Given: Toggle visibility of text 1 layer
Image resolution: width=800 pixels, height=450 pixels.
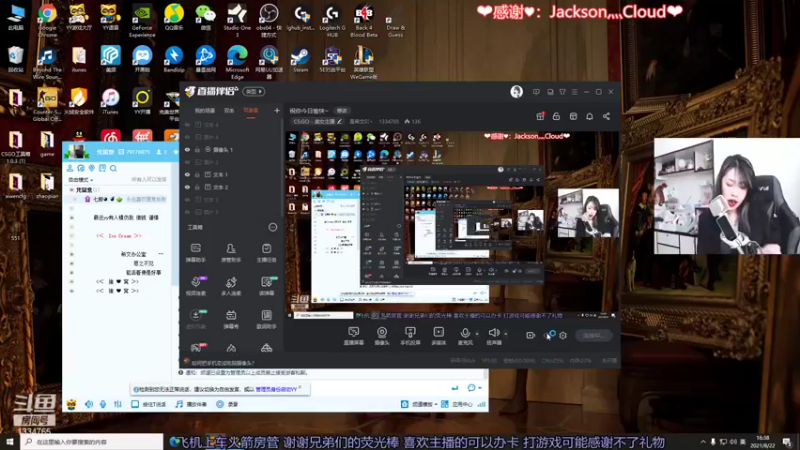Looking at the screenshot, I should (x=187, y=174).
